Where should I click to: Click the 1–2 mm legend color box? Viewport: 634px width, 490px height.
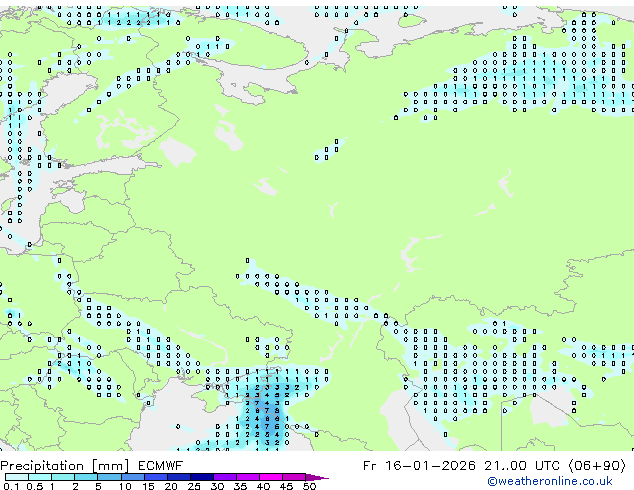63,477
